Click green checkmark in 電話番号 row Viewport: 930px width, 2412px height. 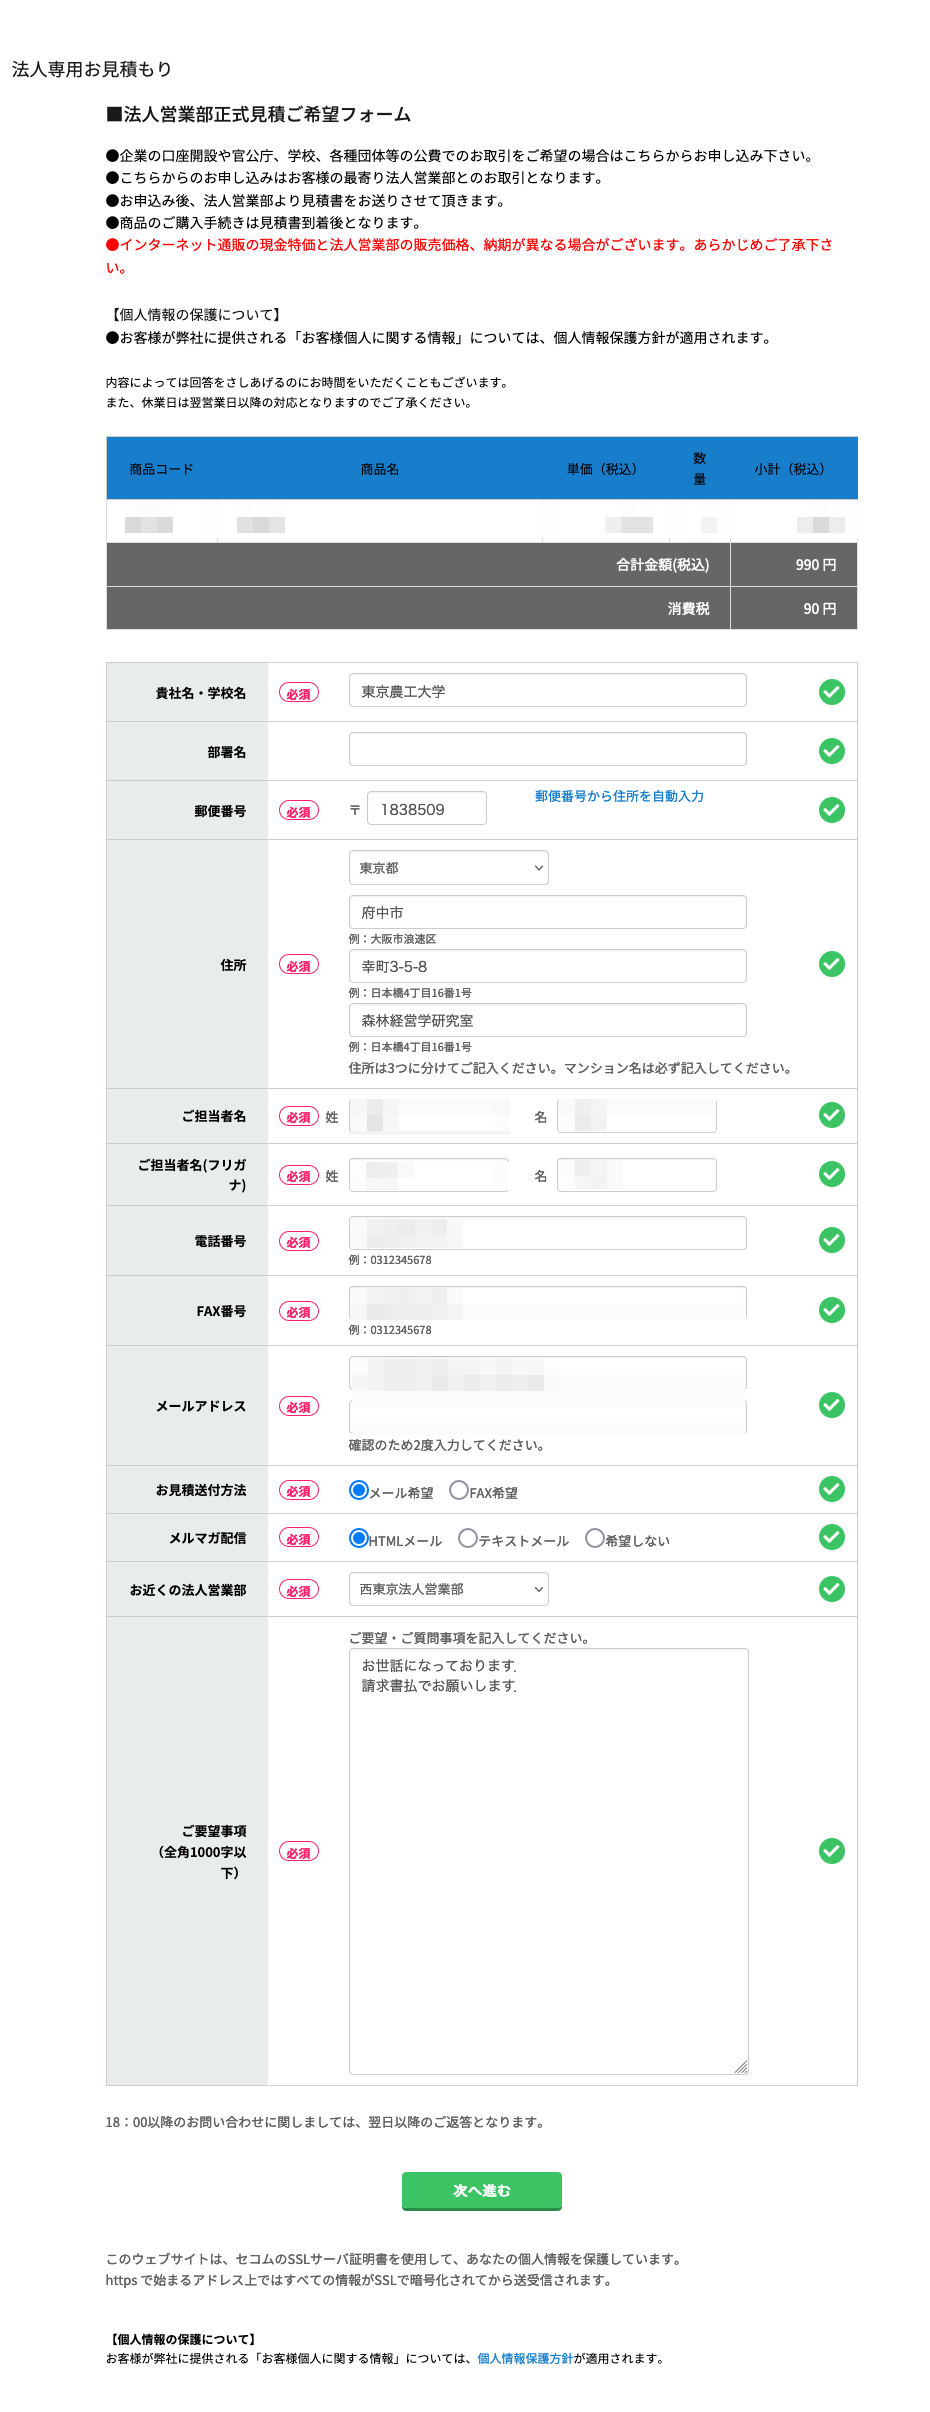click(831, 1240)
